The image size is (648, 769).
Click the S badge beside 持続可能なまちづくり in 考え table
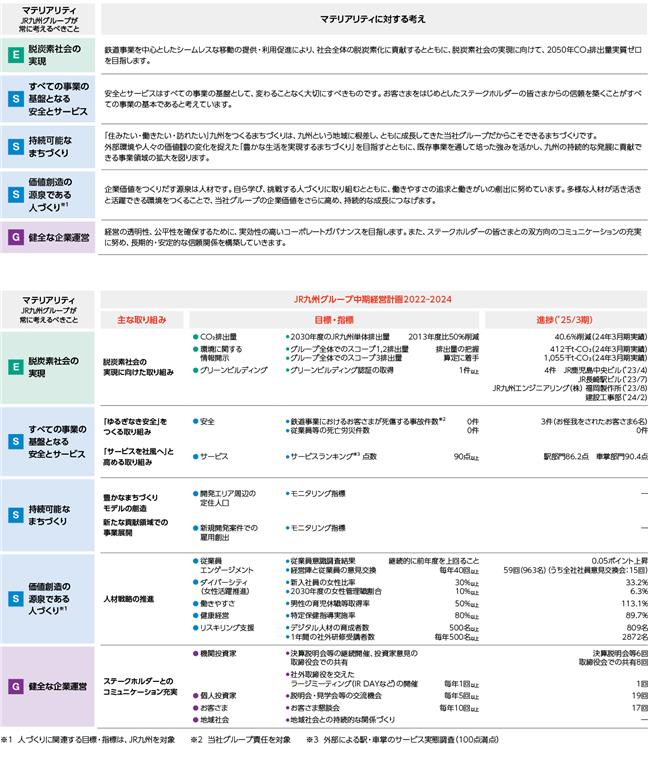(16, 146)
